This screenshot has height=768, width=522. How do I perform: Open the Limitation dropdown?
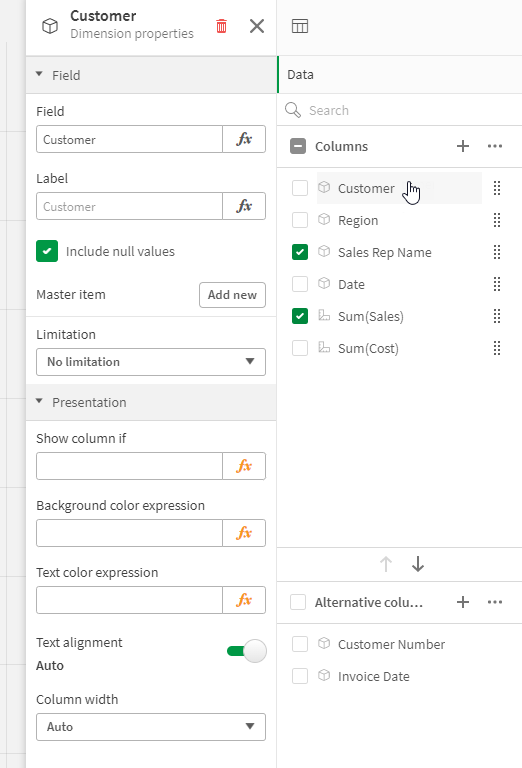point(151,362)
